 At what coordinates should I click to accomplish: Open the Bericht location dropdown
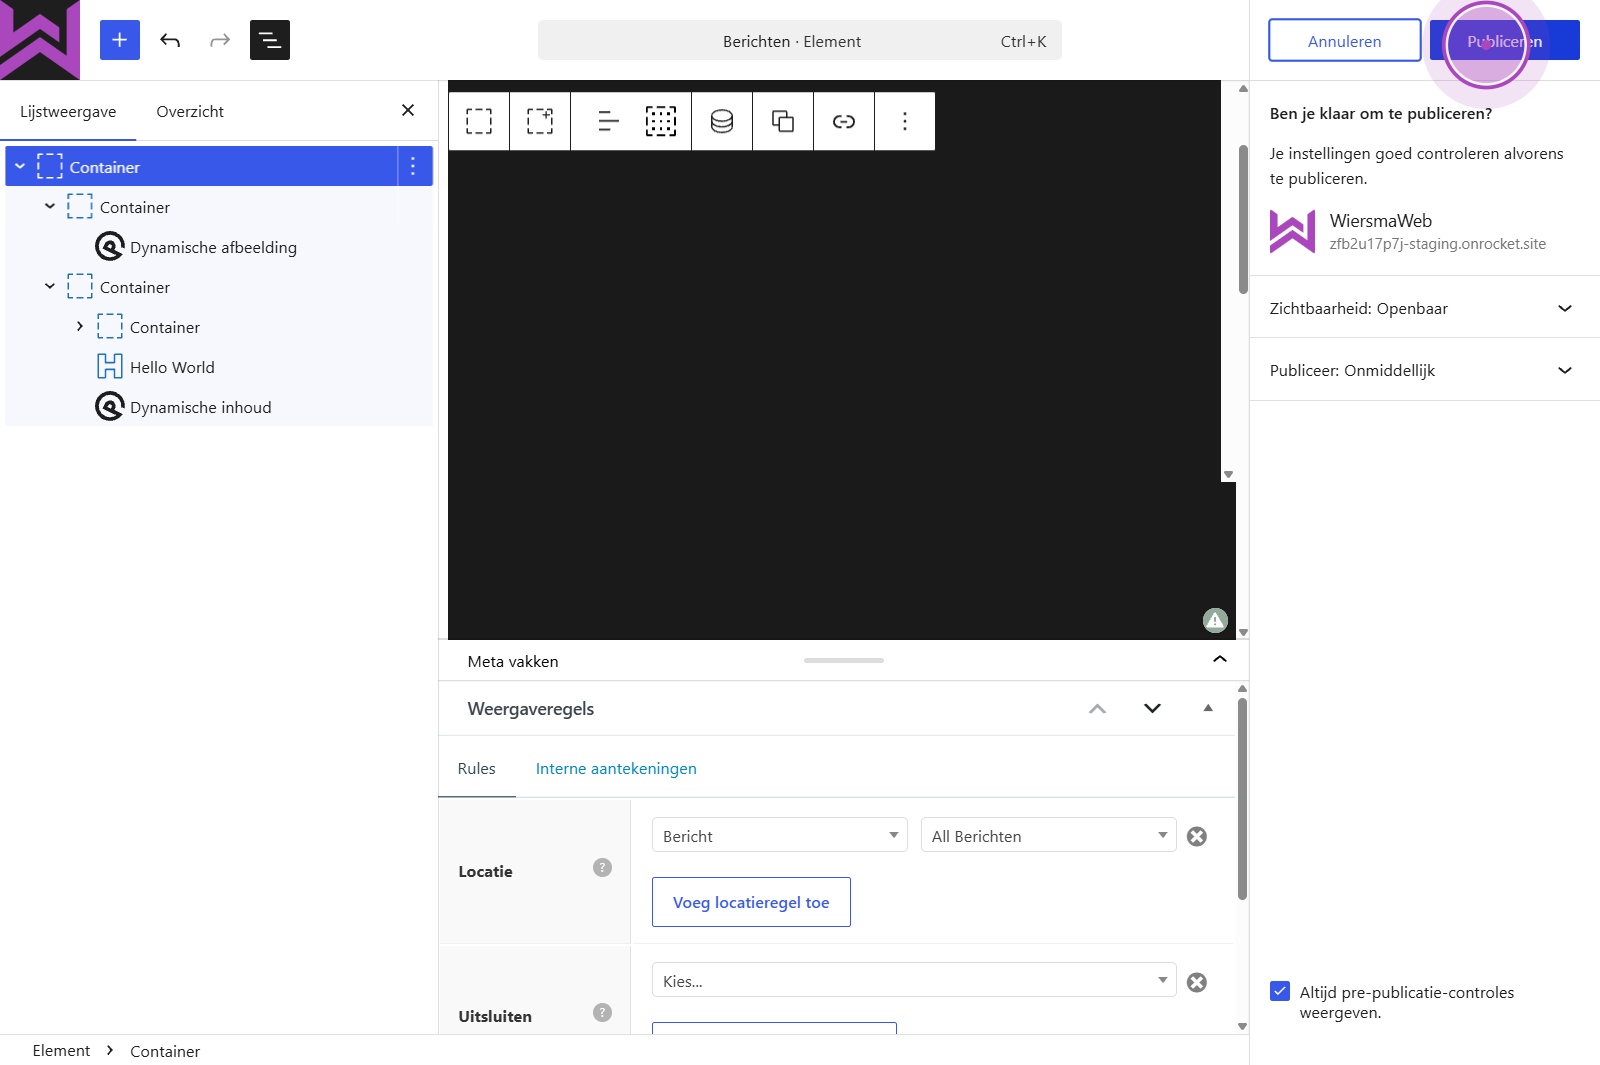click(x=779, y=835)
